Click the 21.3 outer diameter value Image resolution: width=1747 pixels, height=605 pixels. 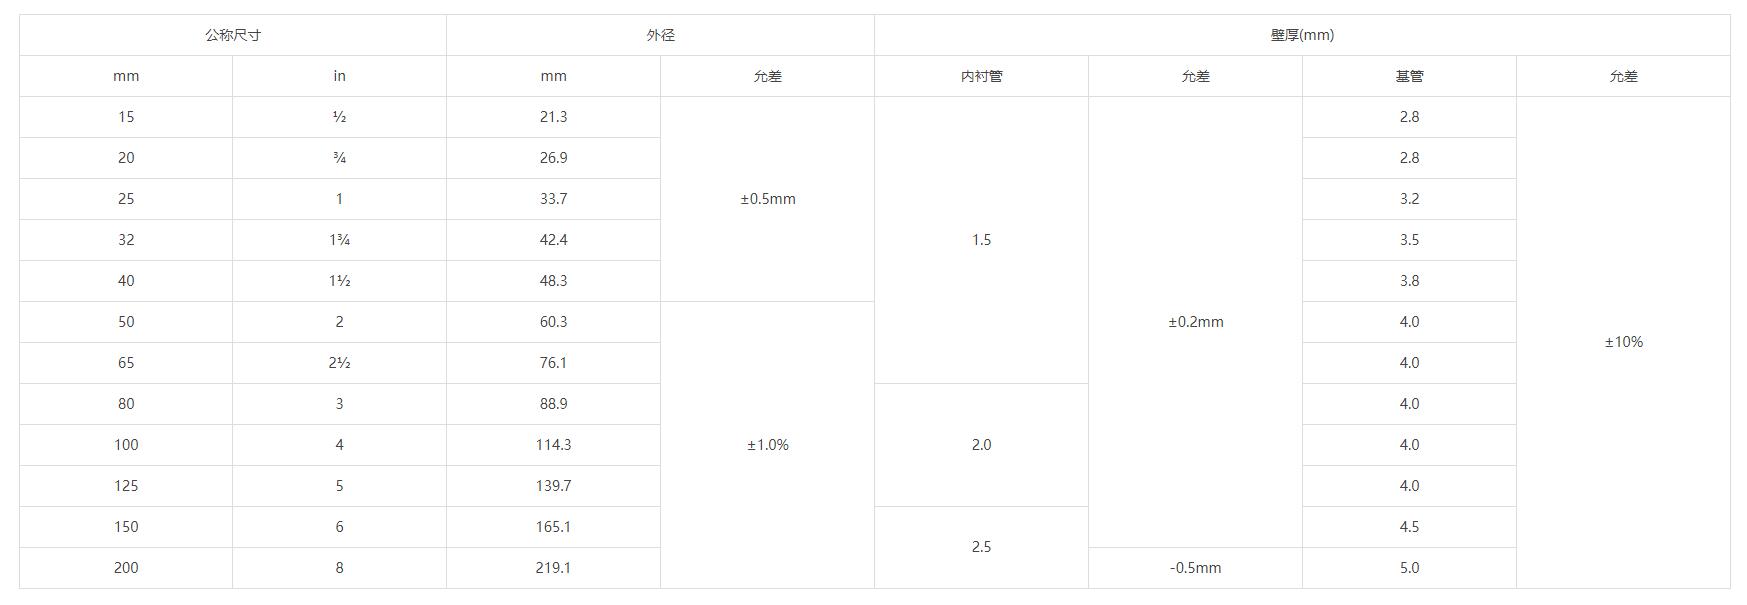pos(553,117)
